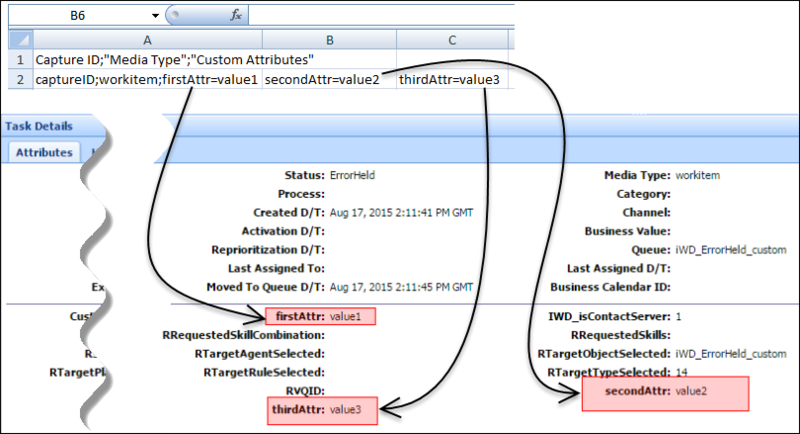The height and width of the screenshot is (434, 800).
Task: Click the RVQID label
Action: tap(305, 391)
